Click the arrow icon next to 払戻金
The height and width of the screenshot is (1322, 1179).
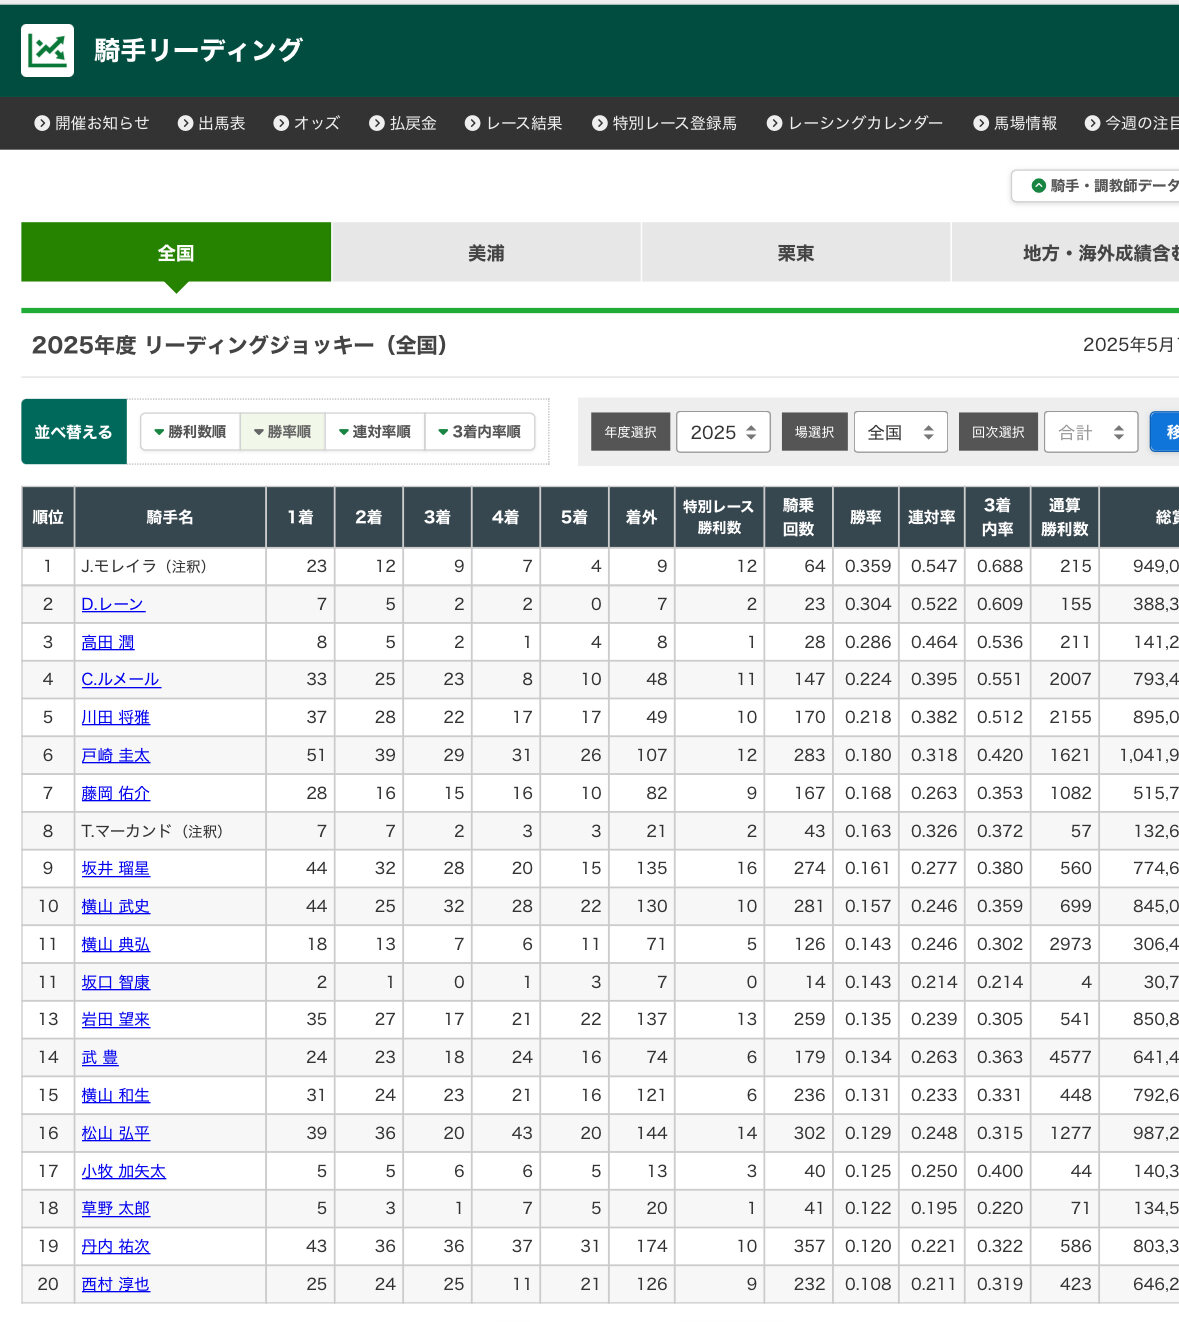(377, 123)
